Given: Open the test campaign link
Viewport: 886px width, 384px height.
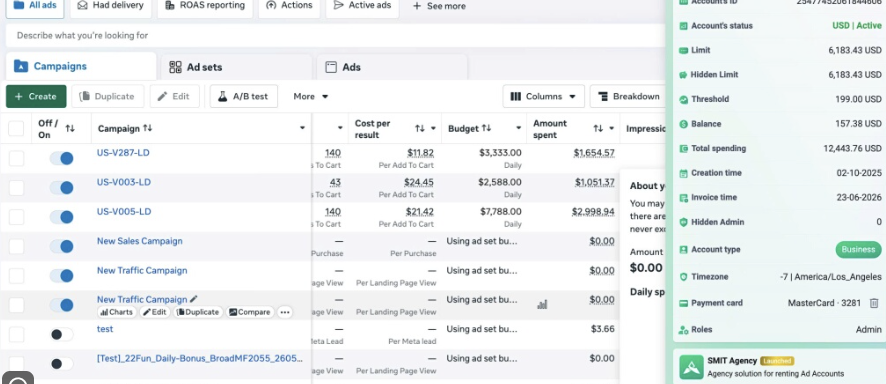Looking at the screenshot, I should pyautogui.click(x=105, y=329).
